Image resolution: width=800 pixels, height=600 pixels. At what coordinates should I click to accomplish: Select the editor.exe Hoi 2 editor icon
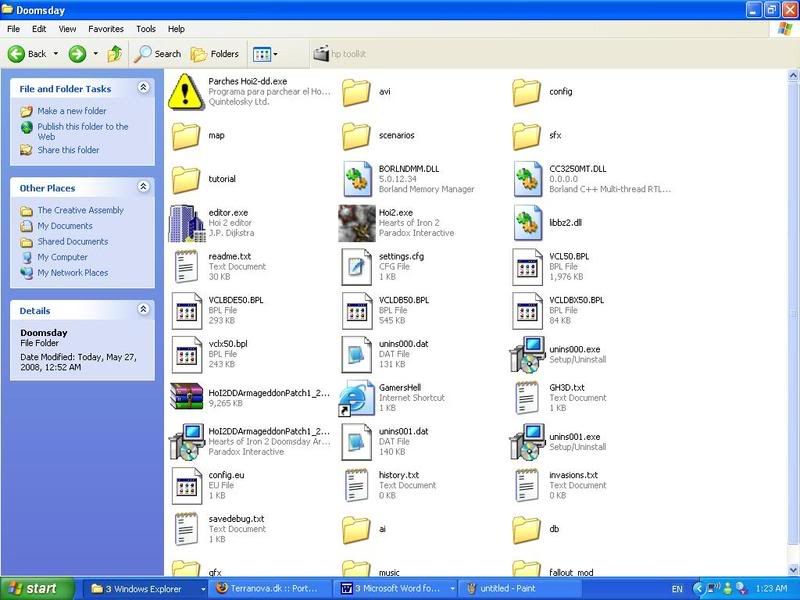coord(187,223)
